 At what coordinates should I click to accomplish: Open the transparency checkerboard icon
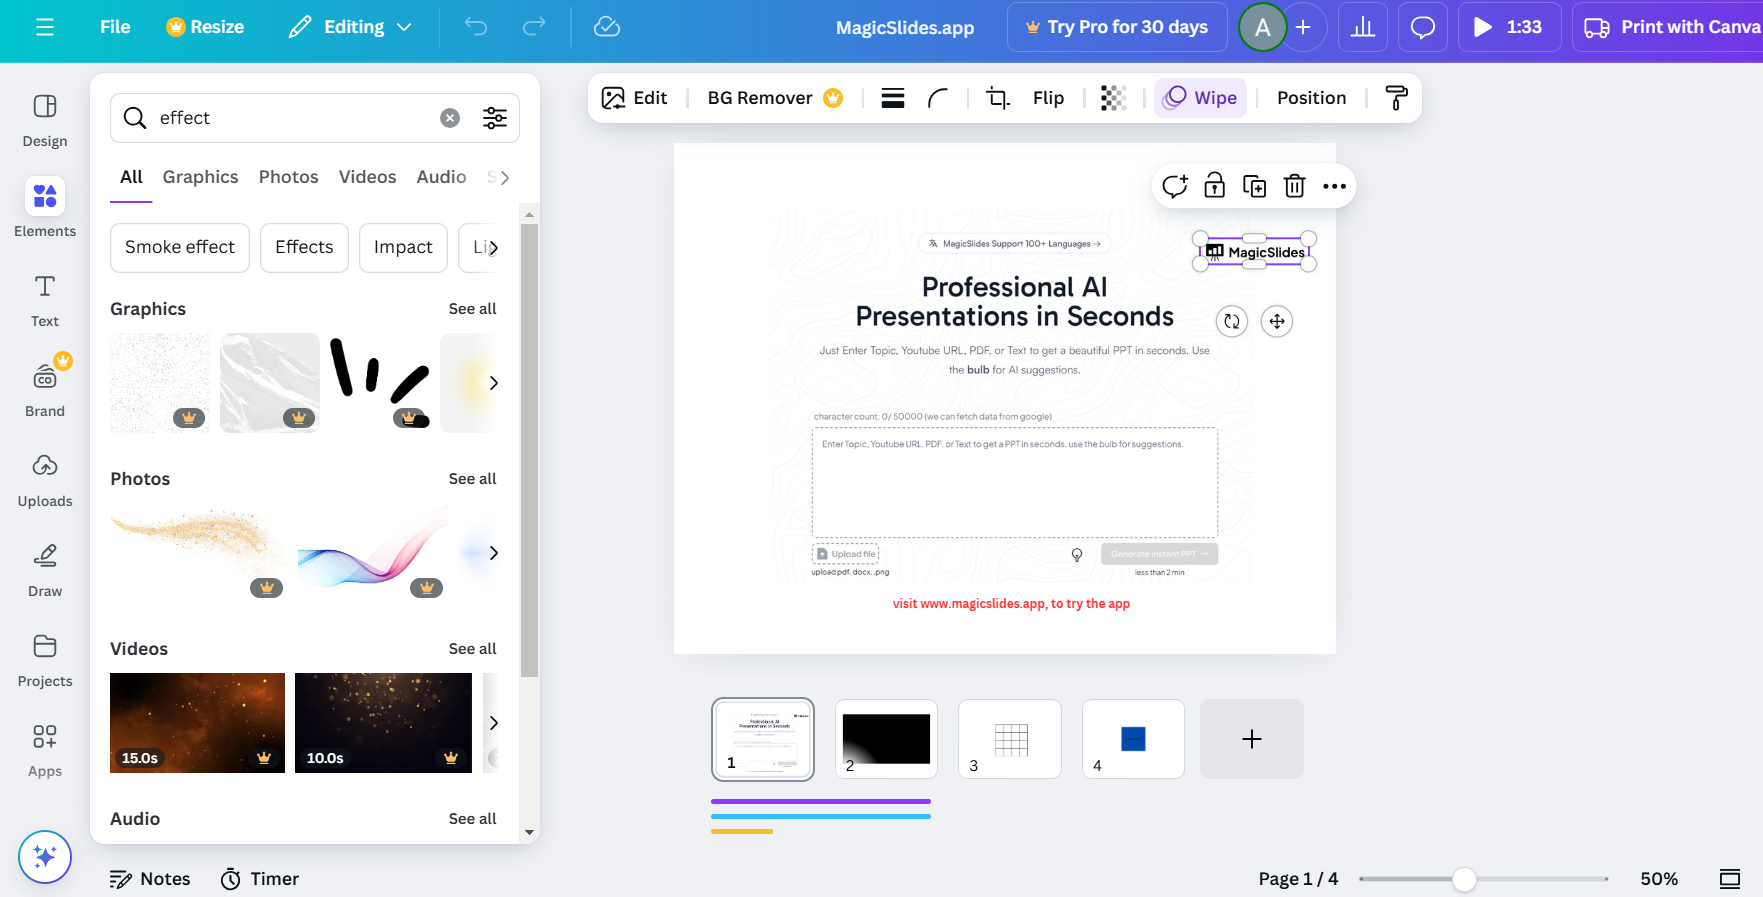(x=1113, y=98)
